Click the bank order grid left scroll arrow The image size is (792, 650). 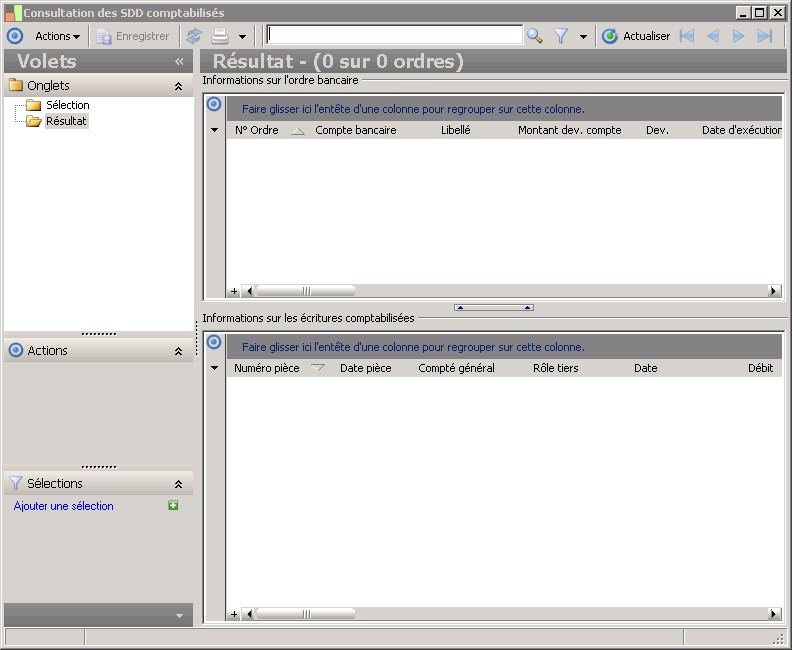(x=249, y=291)
